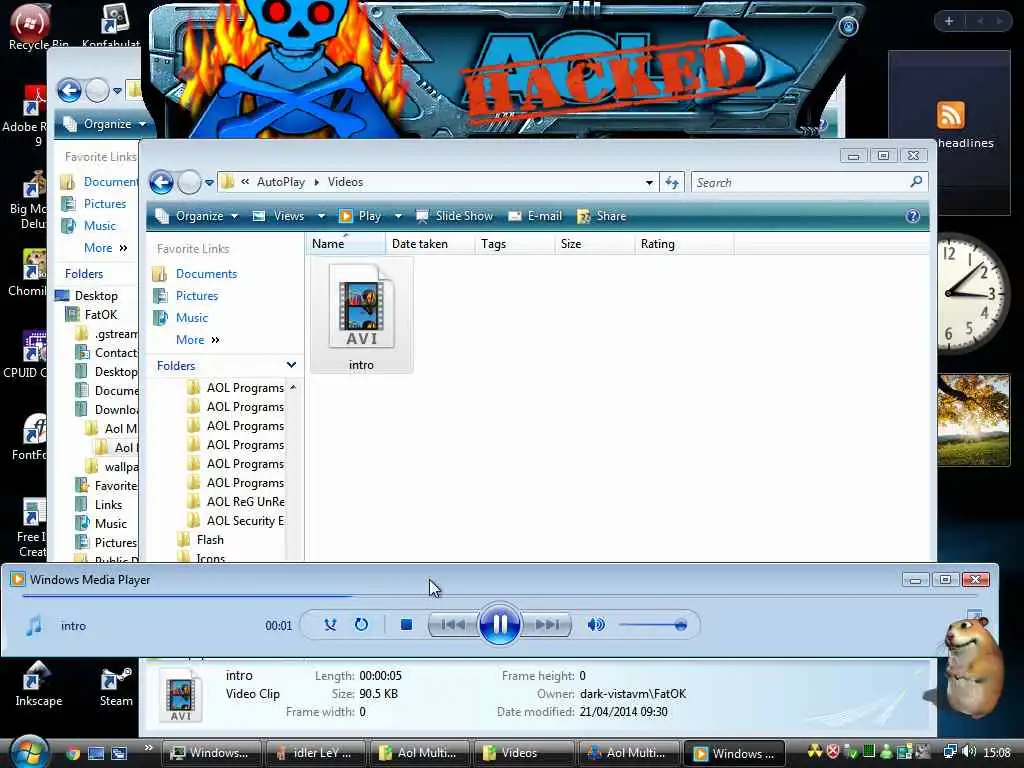Select AOL ReG UnRe folder in tree
The width and height of the screenshot is (1024, 768).
click(245, 502)
